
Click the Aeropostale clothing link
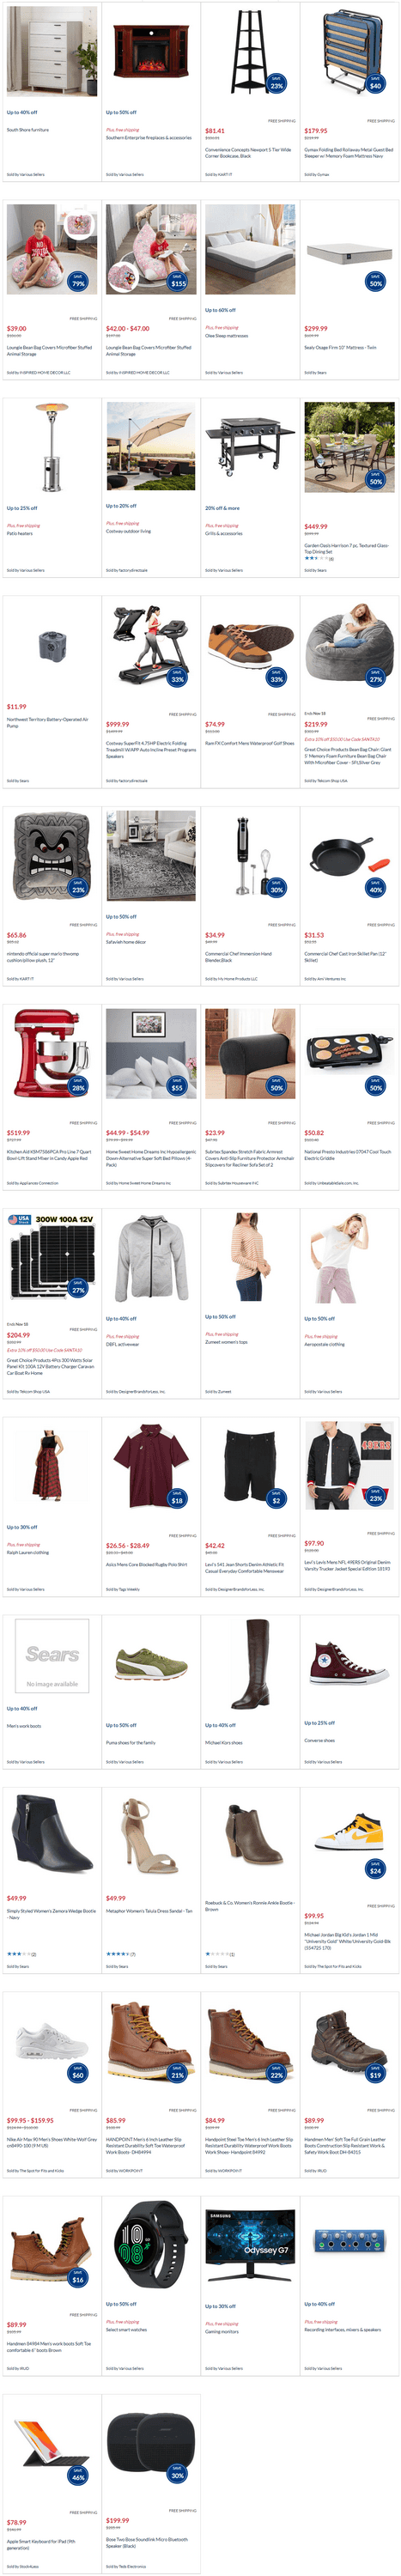(324, 1344)
